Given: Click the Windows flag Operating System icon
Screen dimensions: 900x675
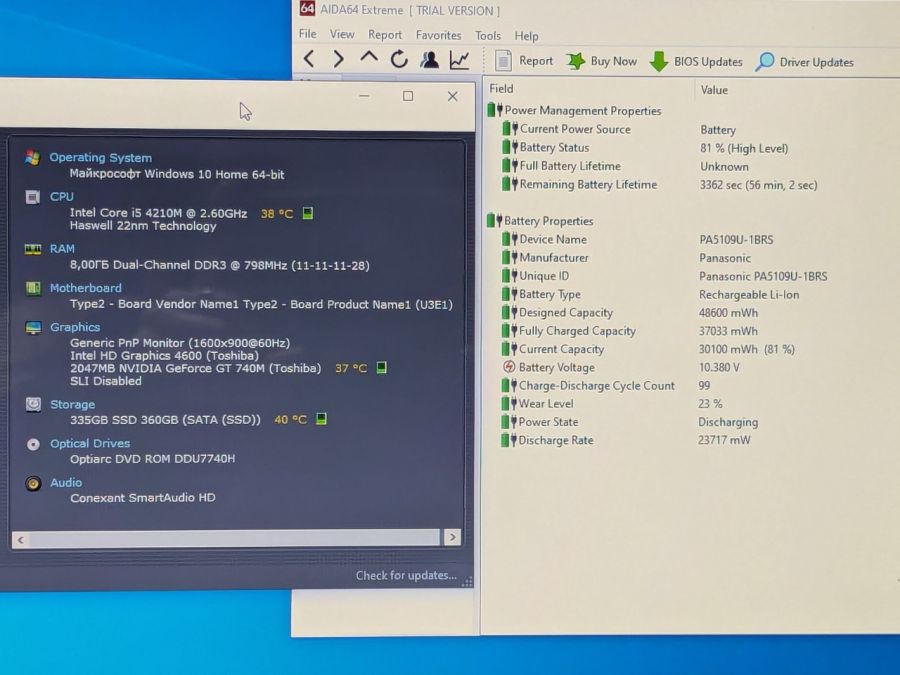Looking at the screenshot, I should click(33, 158).
